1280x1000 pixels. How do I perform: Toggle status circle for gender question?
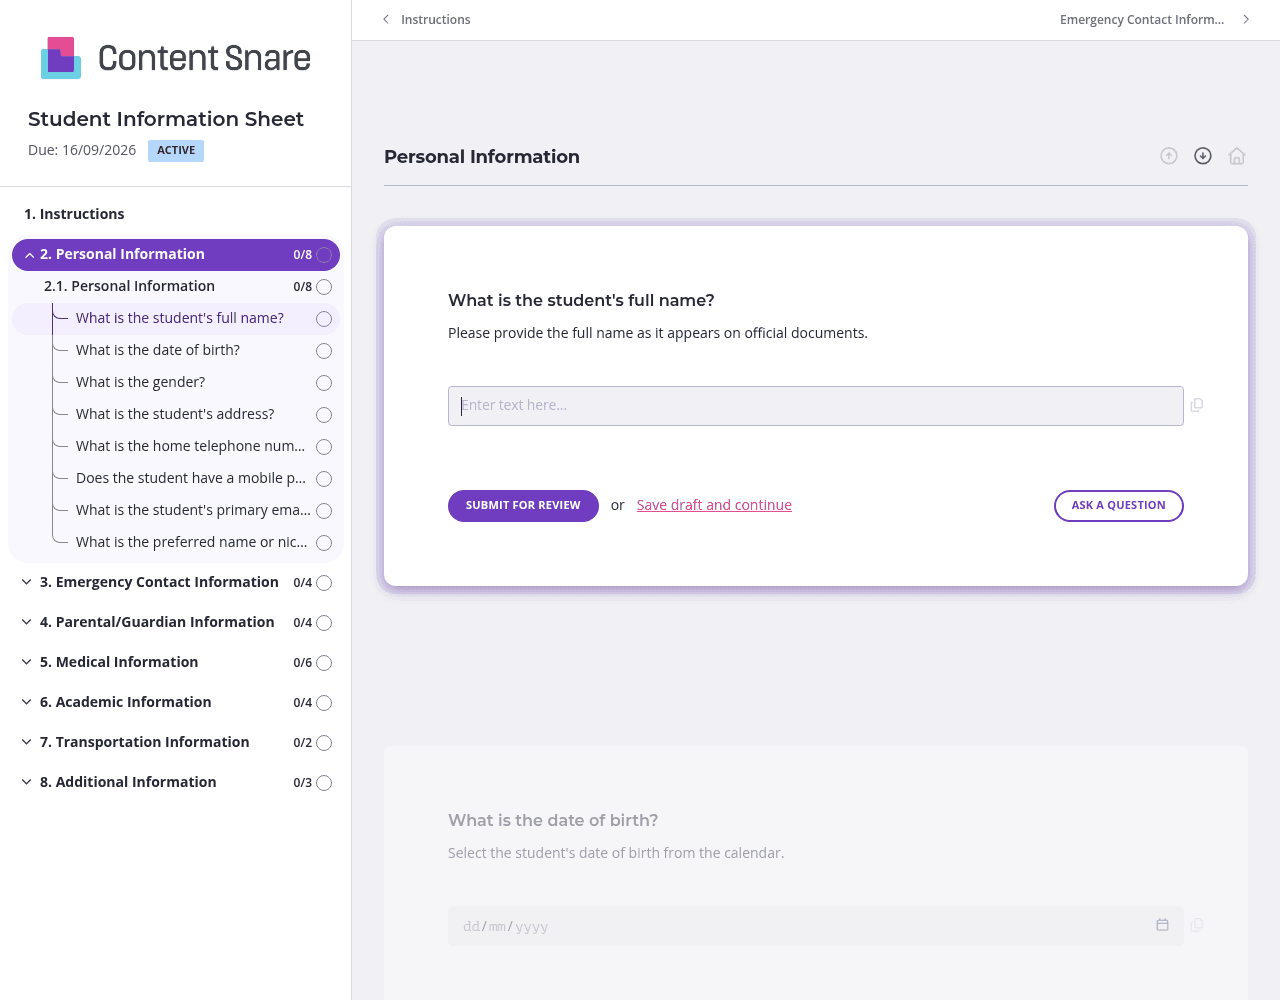[324, 383]
